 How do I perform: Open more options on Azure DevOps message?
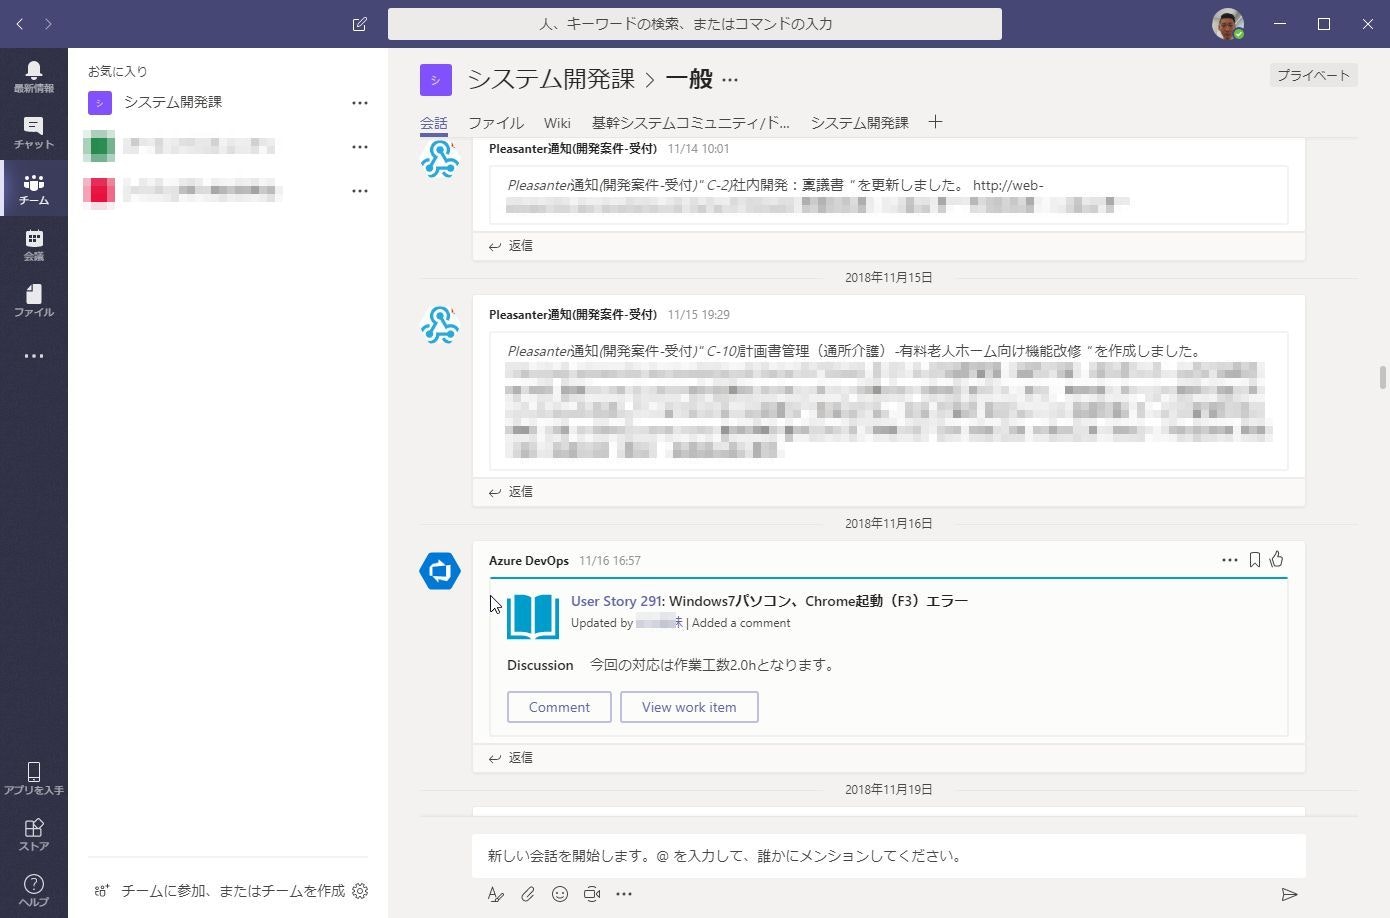pos(1230,560)
